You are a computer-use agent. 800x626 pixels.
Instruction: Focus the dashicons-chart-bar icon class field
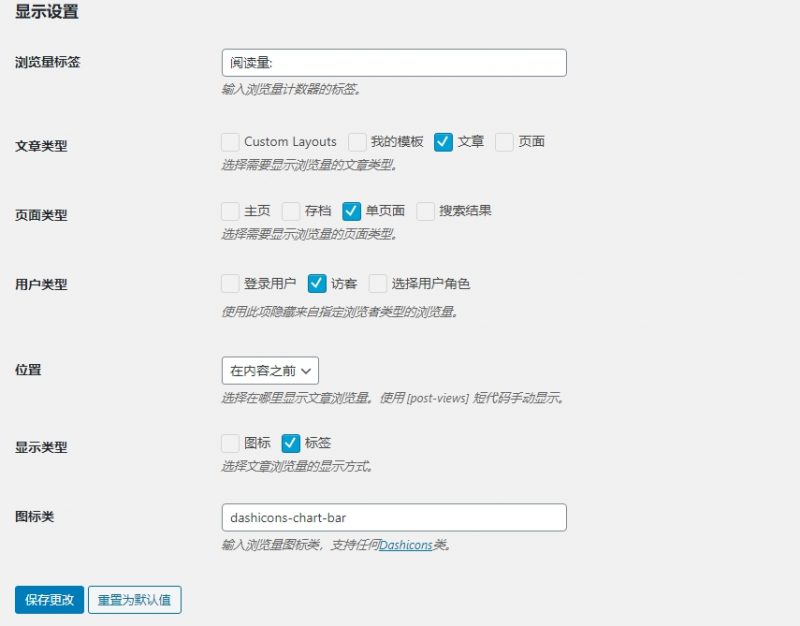[x=393, y=518]
